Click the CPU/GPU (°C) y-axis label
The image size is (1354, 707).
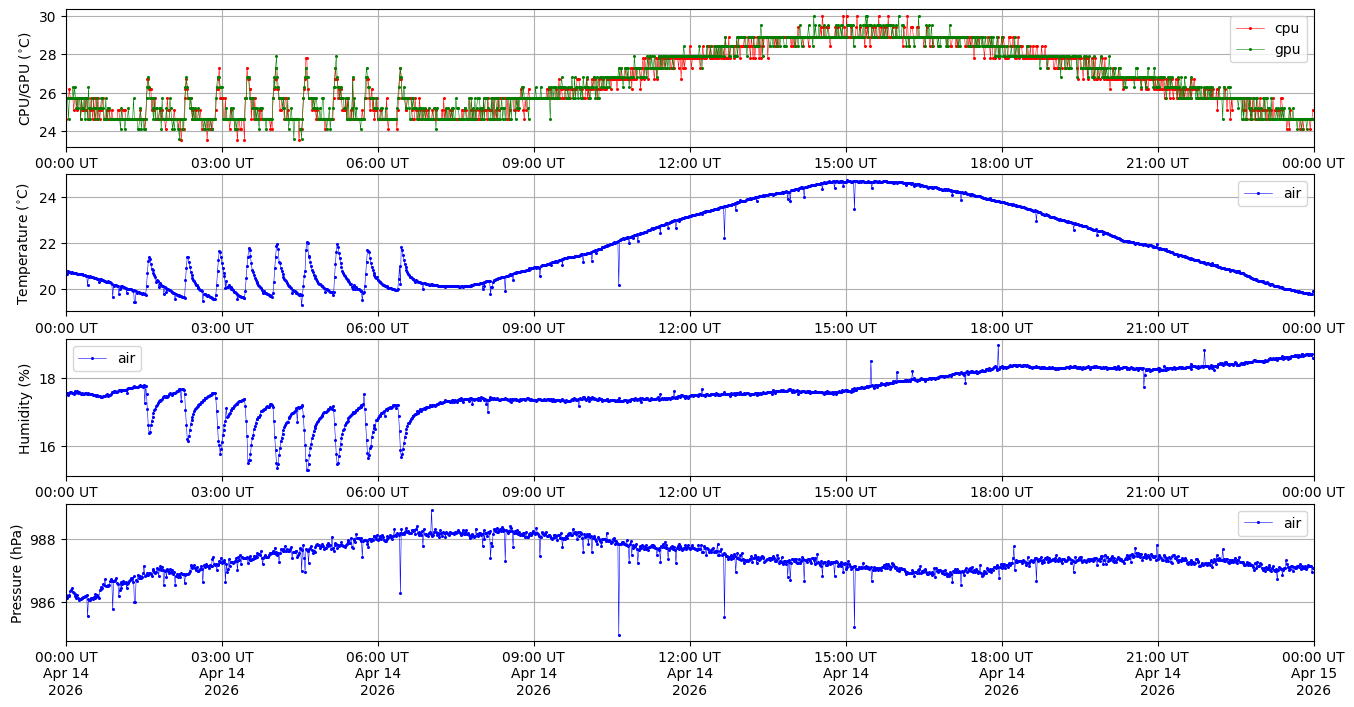coord(25,79)
